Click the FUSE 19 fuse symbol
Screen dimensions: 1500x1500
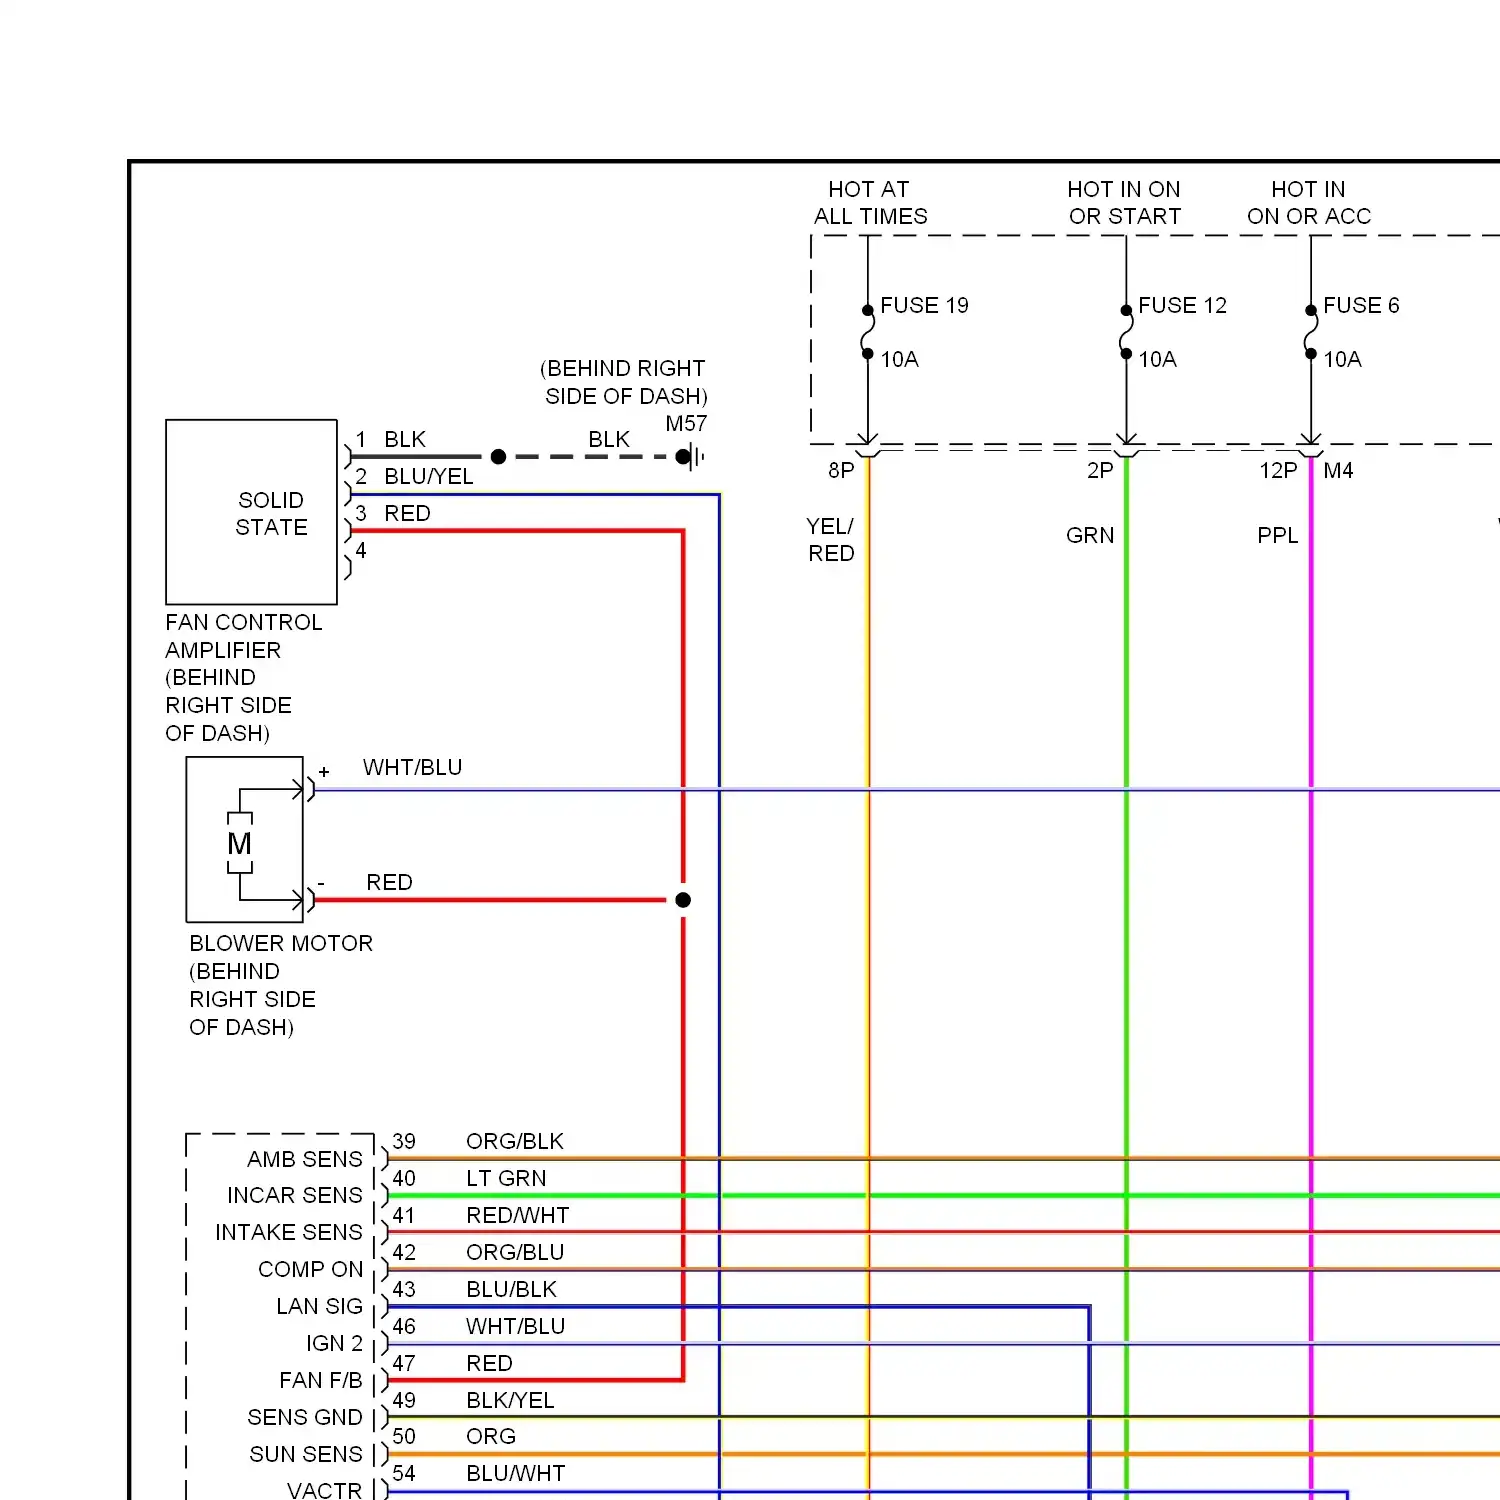point(867,332)
